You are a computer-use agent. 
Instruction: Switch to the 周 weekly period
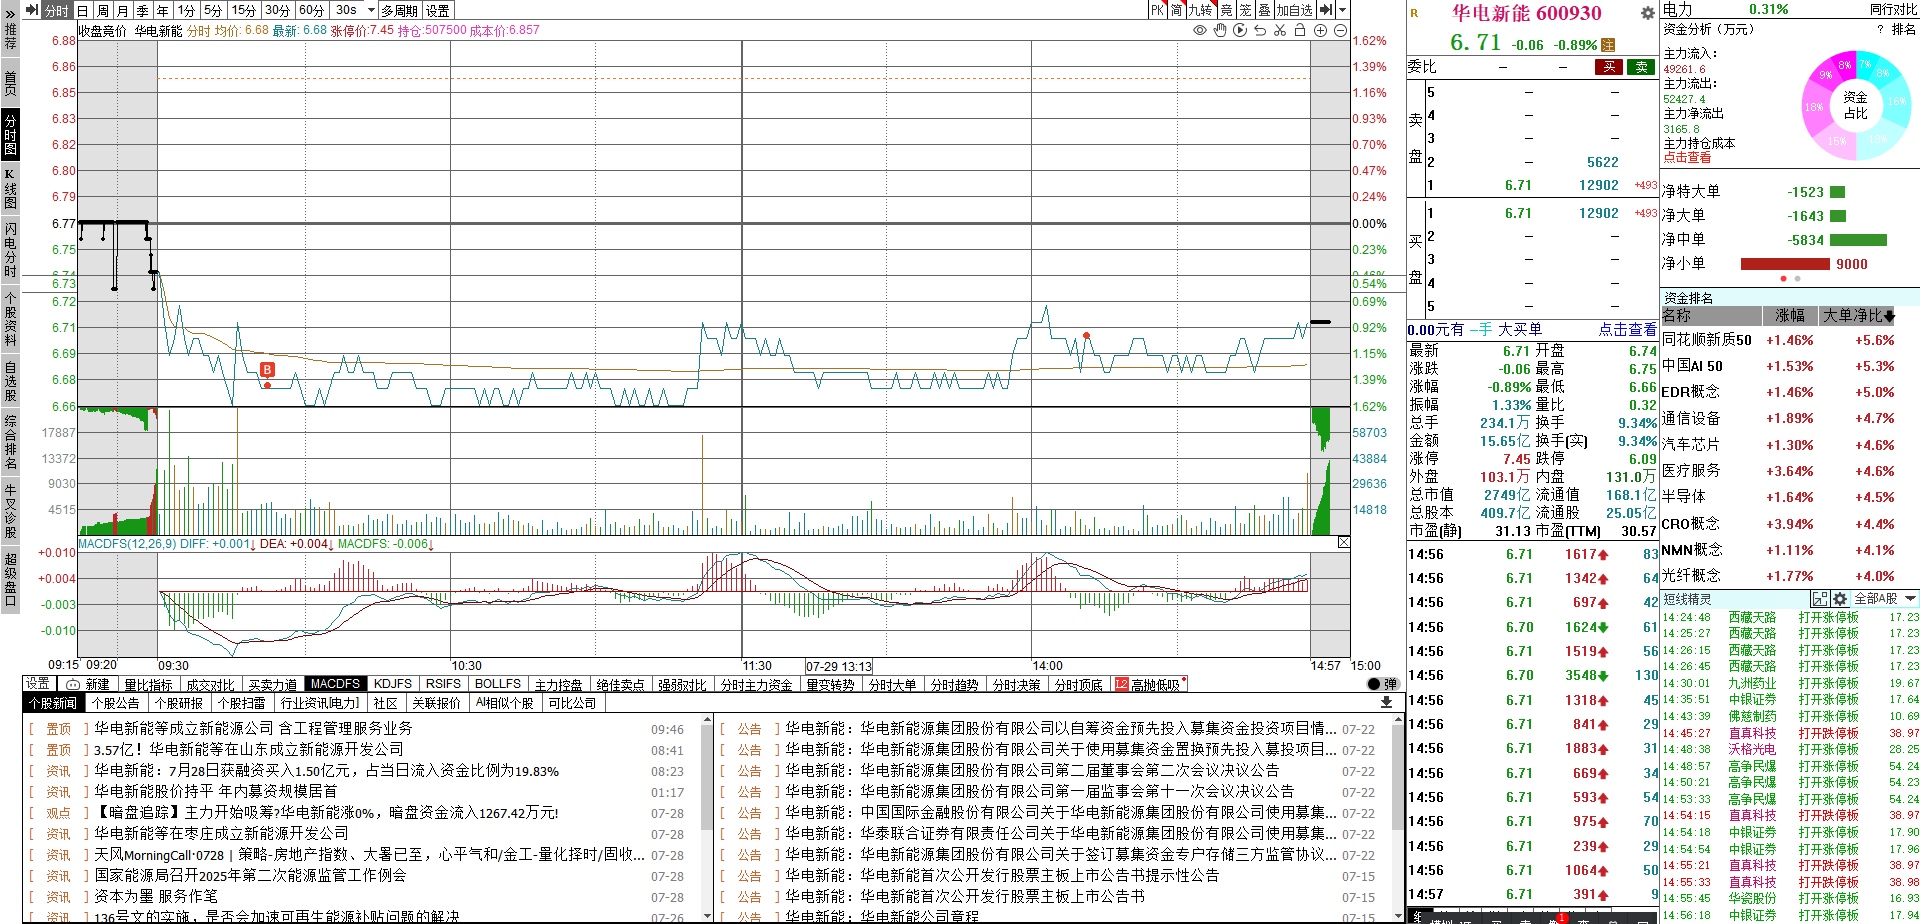(x=102, y=10)
